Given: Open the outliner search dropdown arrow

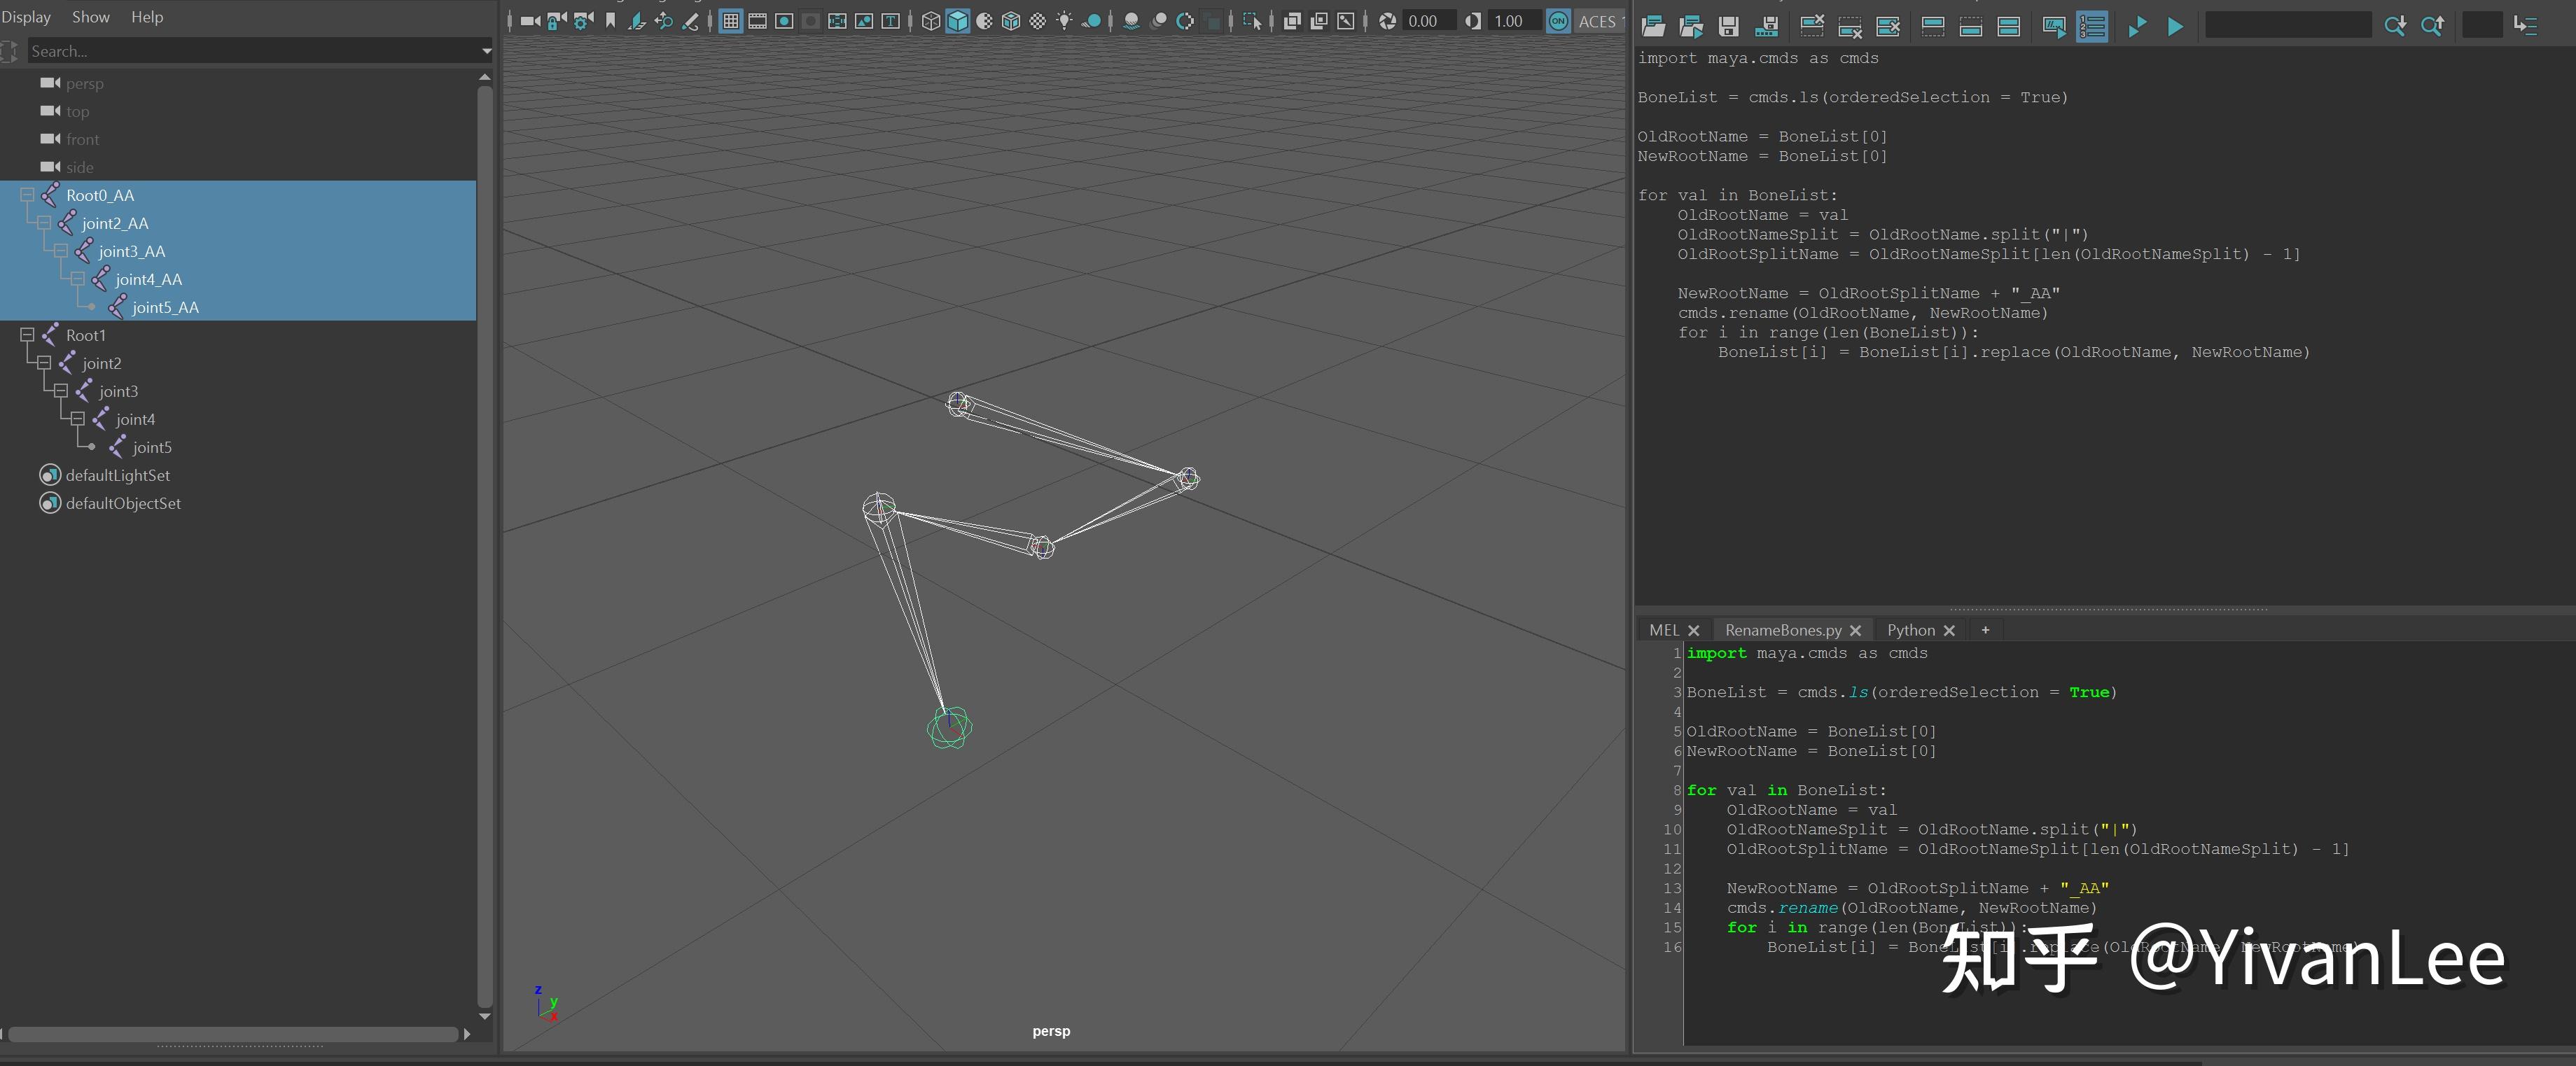Looking at the screenshot, I should [x=486, y=51].
